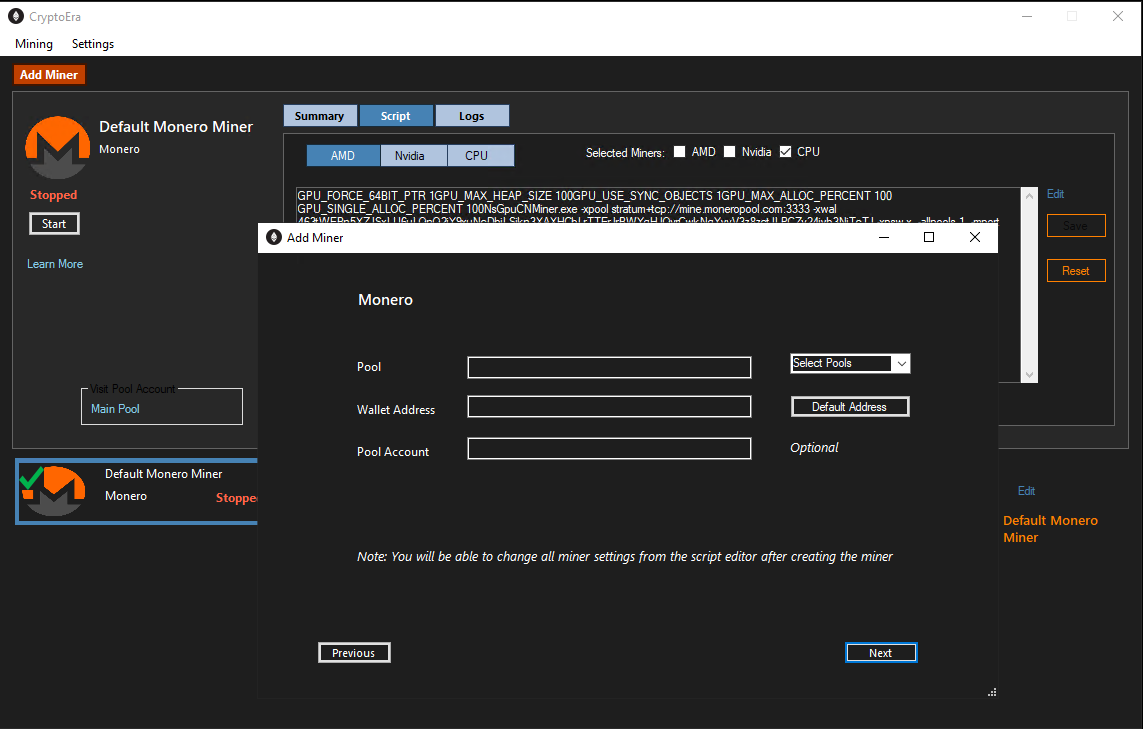Open the Mining menu

tap(34, 44)
